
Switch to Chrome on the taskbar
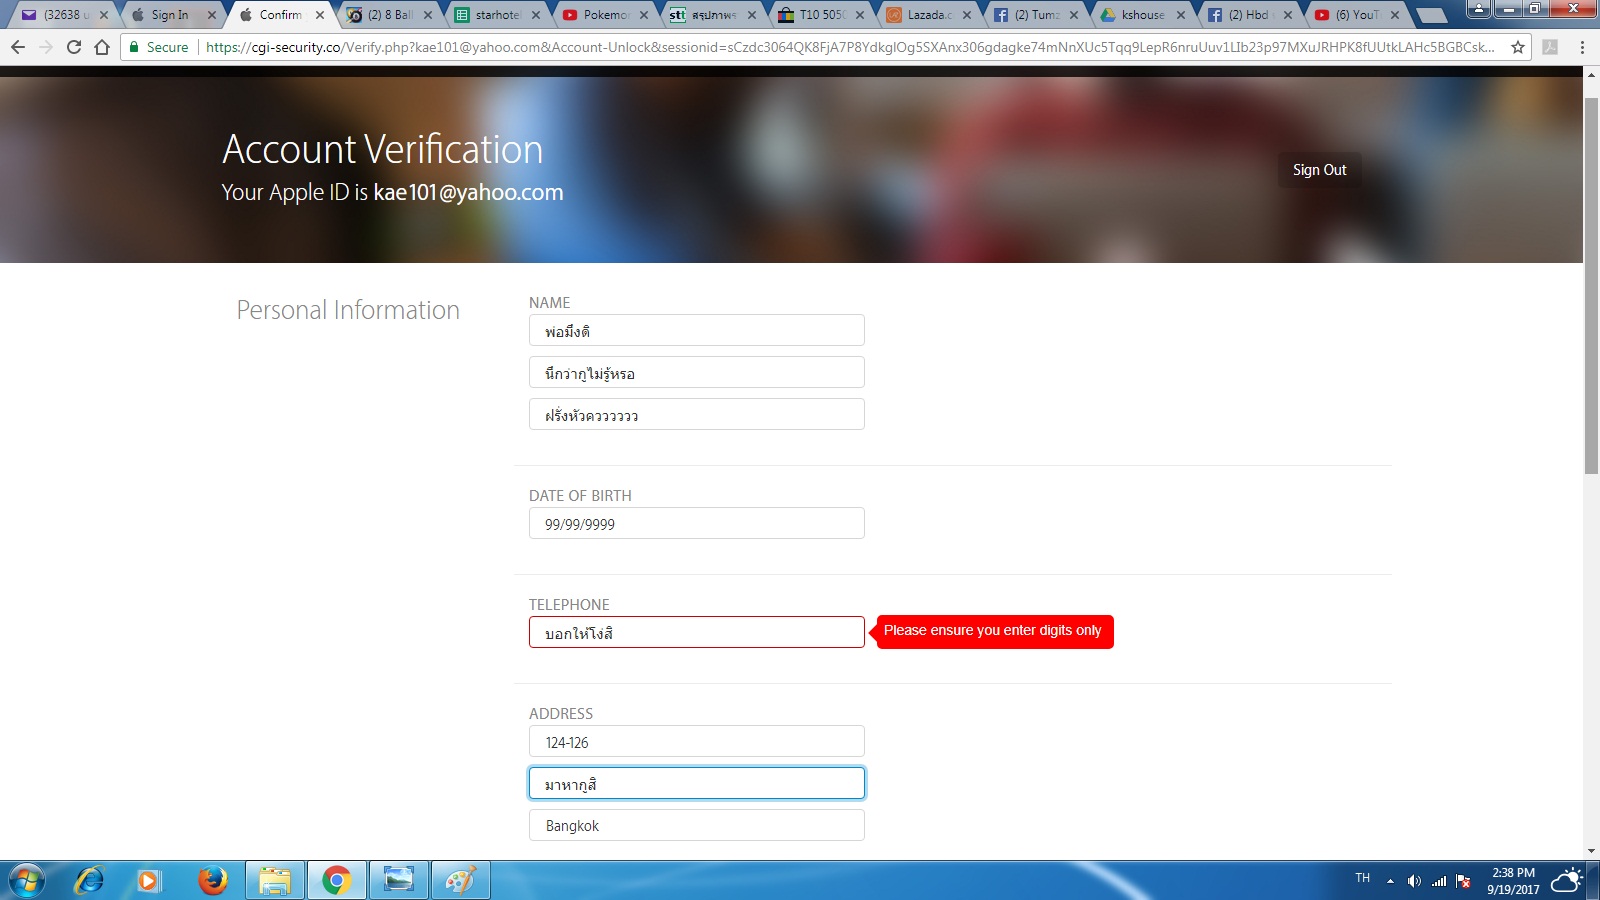[x=336, y=880]
